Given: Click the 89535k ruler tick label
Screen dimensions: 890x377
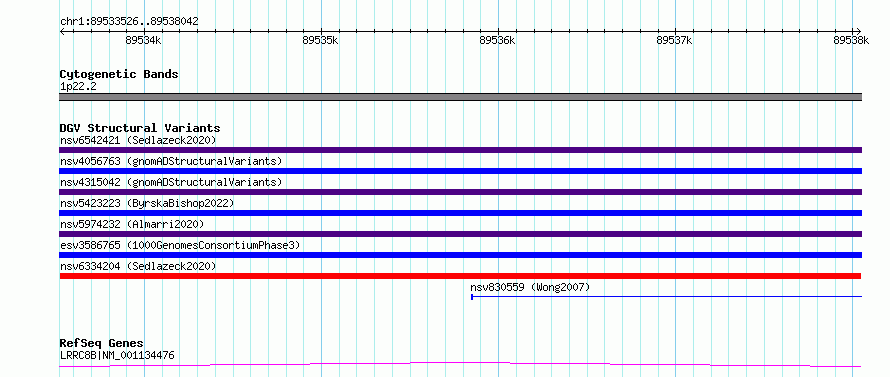Looking at the screenshot, I should click(x=320, y=40).
